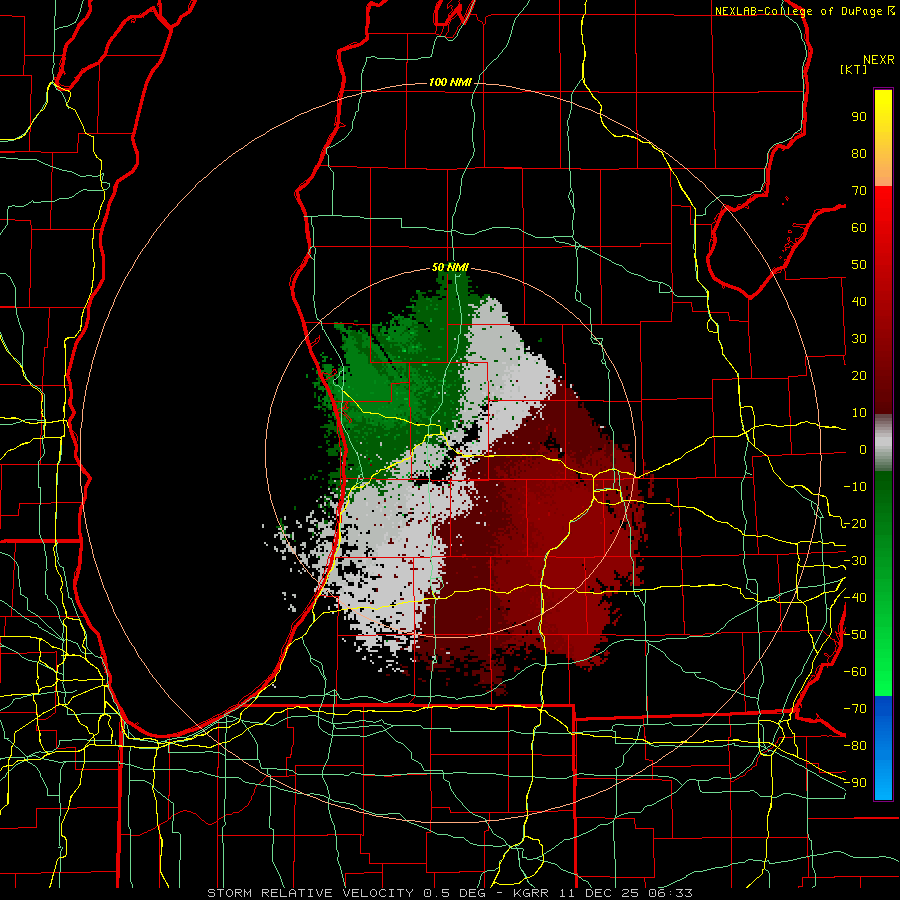Screen dimensions: 900x900
Task: Click the -30 scale value
Action: click(x=855, y=561)
